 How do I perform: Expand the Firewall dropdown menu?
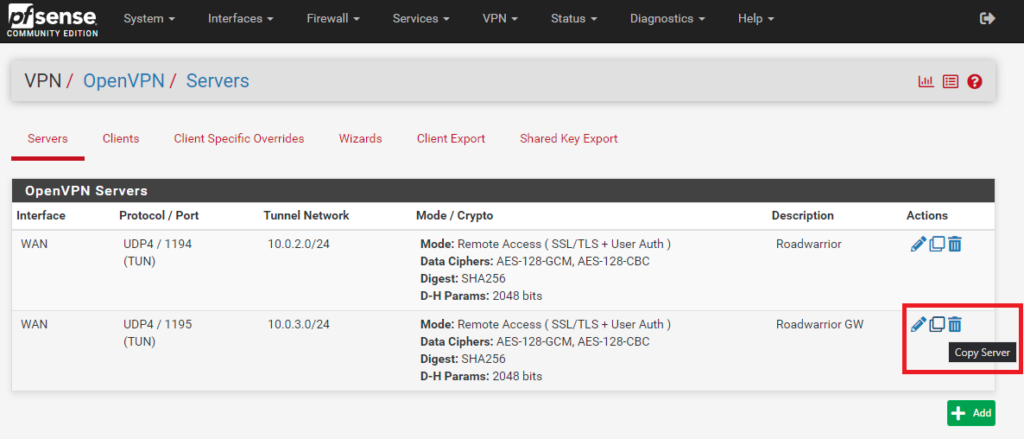point(333,19)
